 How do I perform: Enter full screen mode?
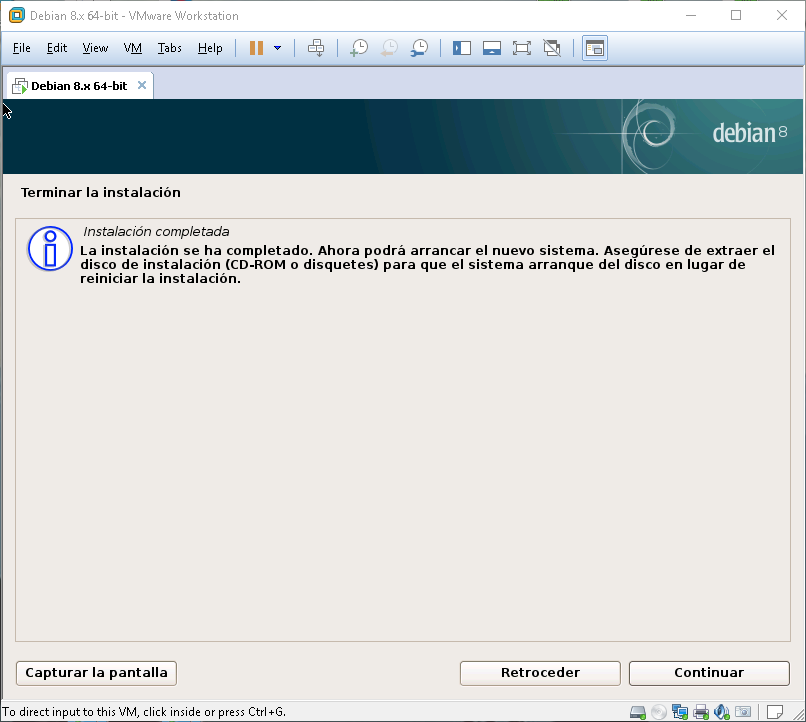point(521,48)
